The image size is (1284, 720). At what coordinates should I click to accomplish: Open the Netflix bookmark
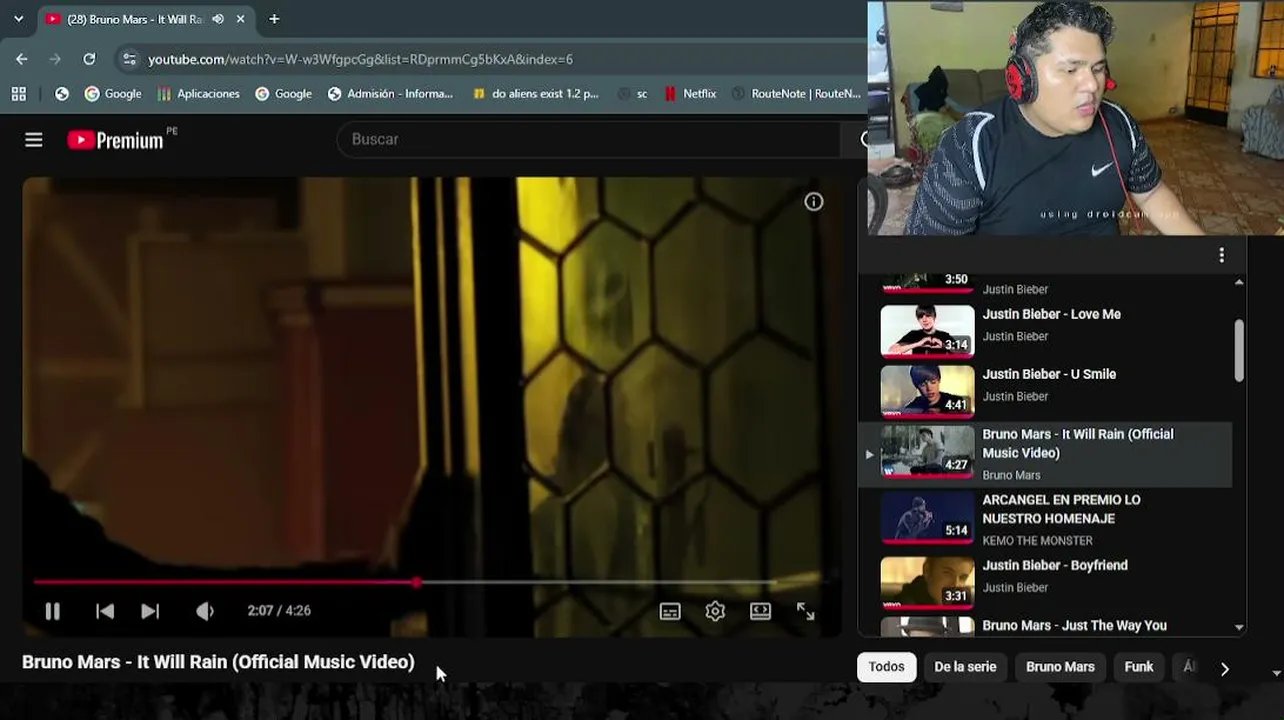coord(690,94)
